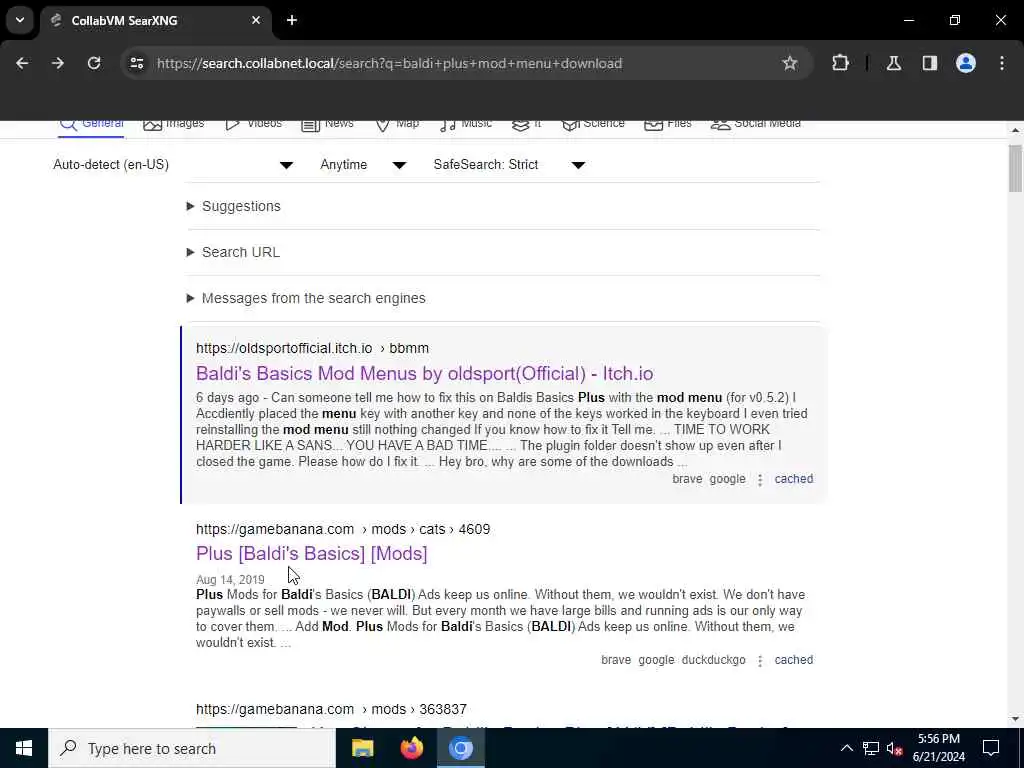Viewport: 1024px width, 768px height.
Task: Open the network status tray icon
Action: pos(871,748)
